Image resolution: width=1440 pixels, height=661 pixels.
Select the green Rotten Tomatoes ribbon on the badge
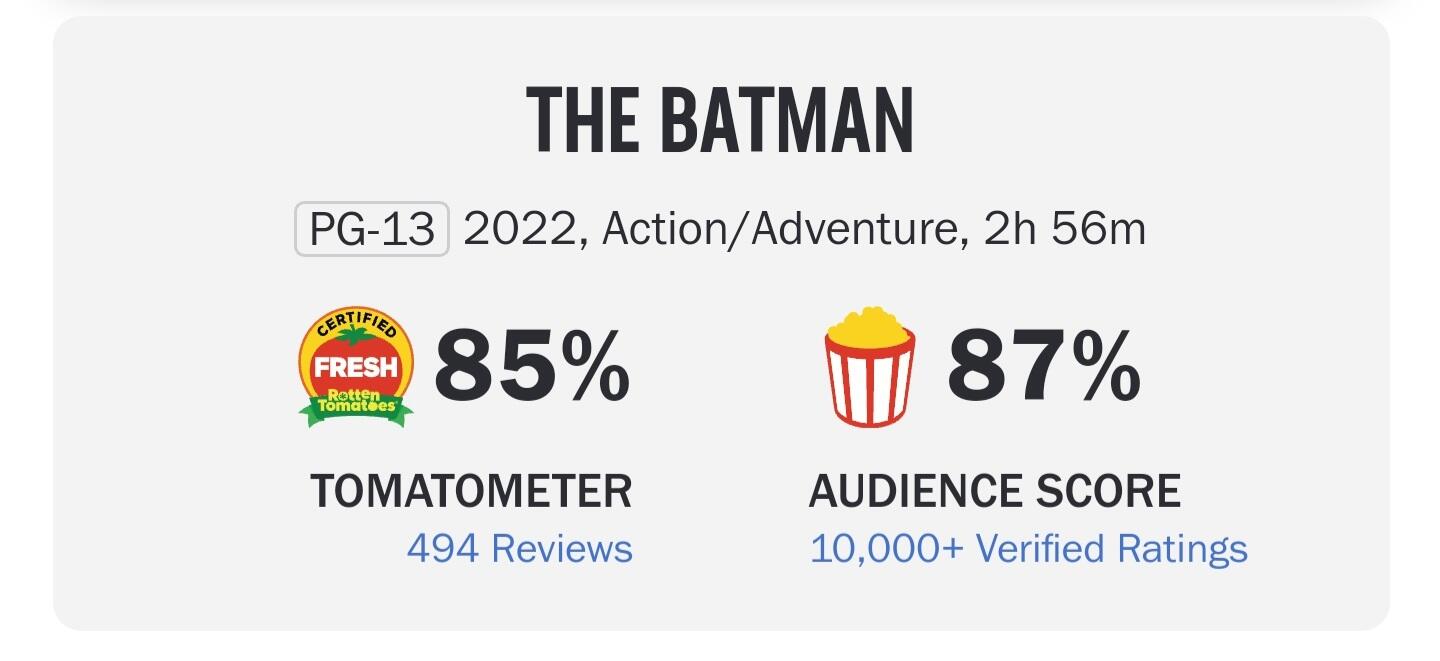356,407
